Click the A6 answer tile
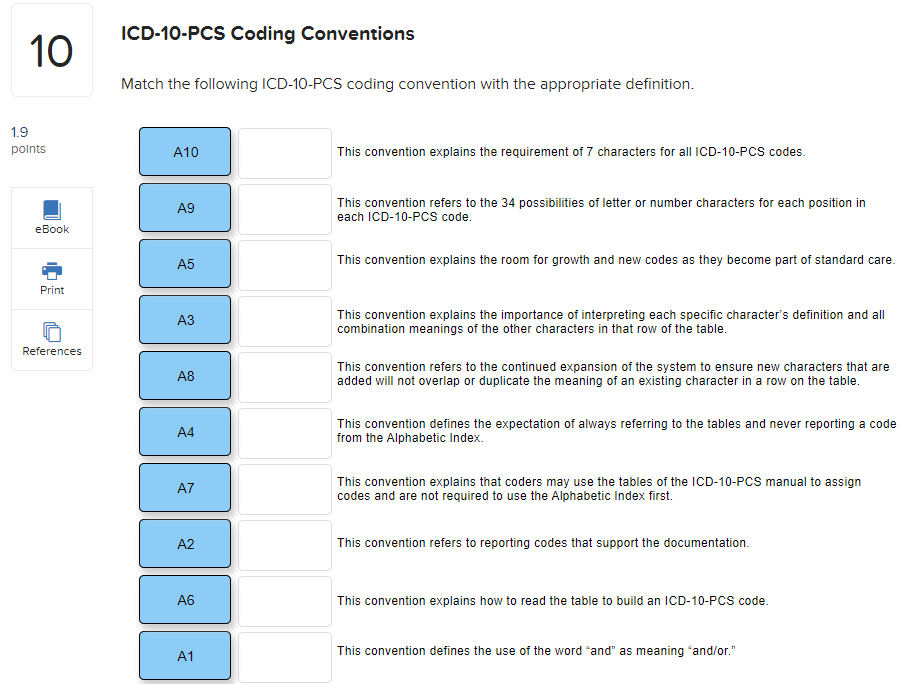Image resolution: width=901 pixels, height=684 pixels. click(x=184, y=600)
